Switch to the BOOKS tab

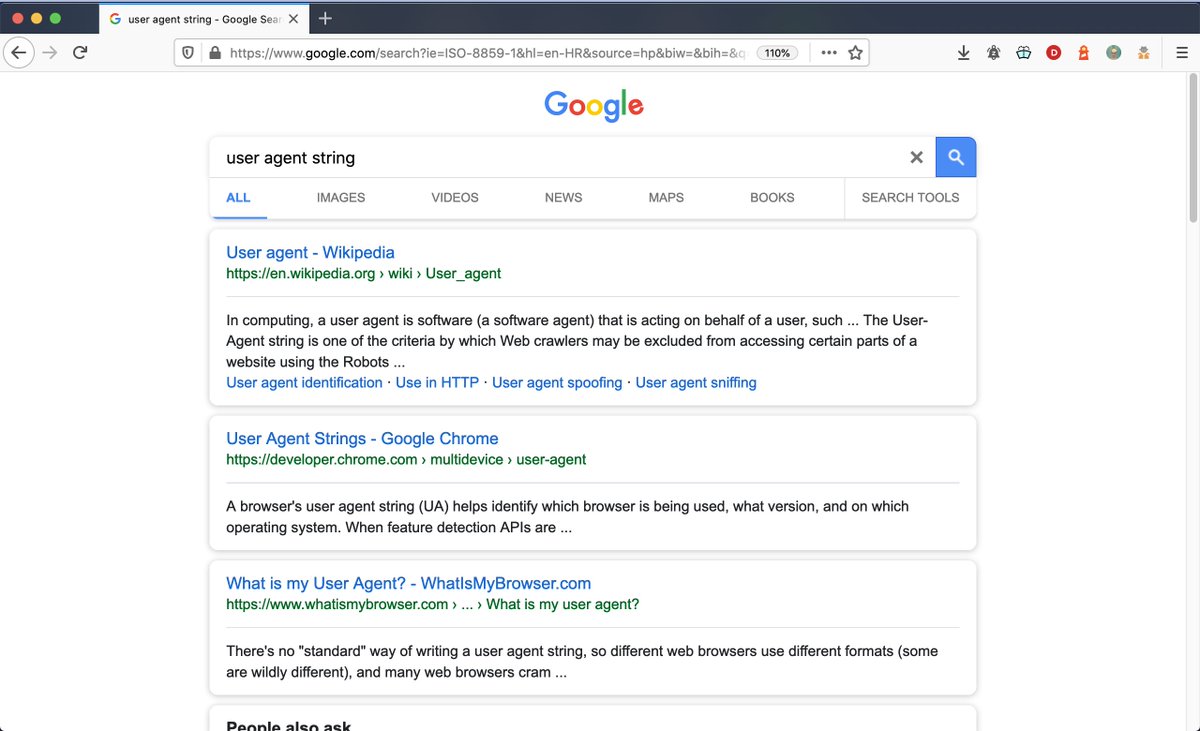[x=772, y=198]
